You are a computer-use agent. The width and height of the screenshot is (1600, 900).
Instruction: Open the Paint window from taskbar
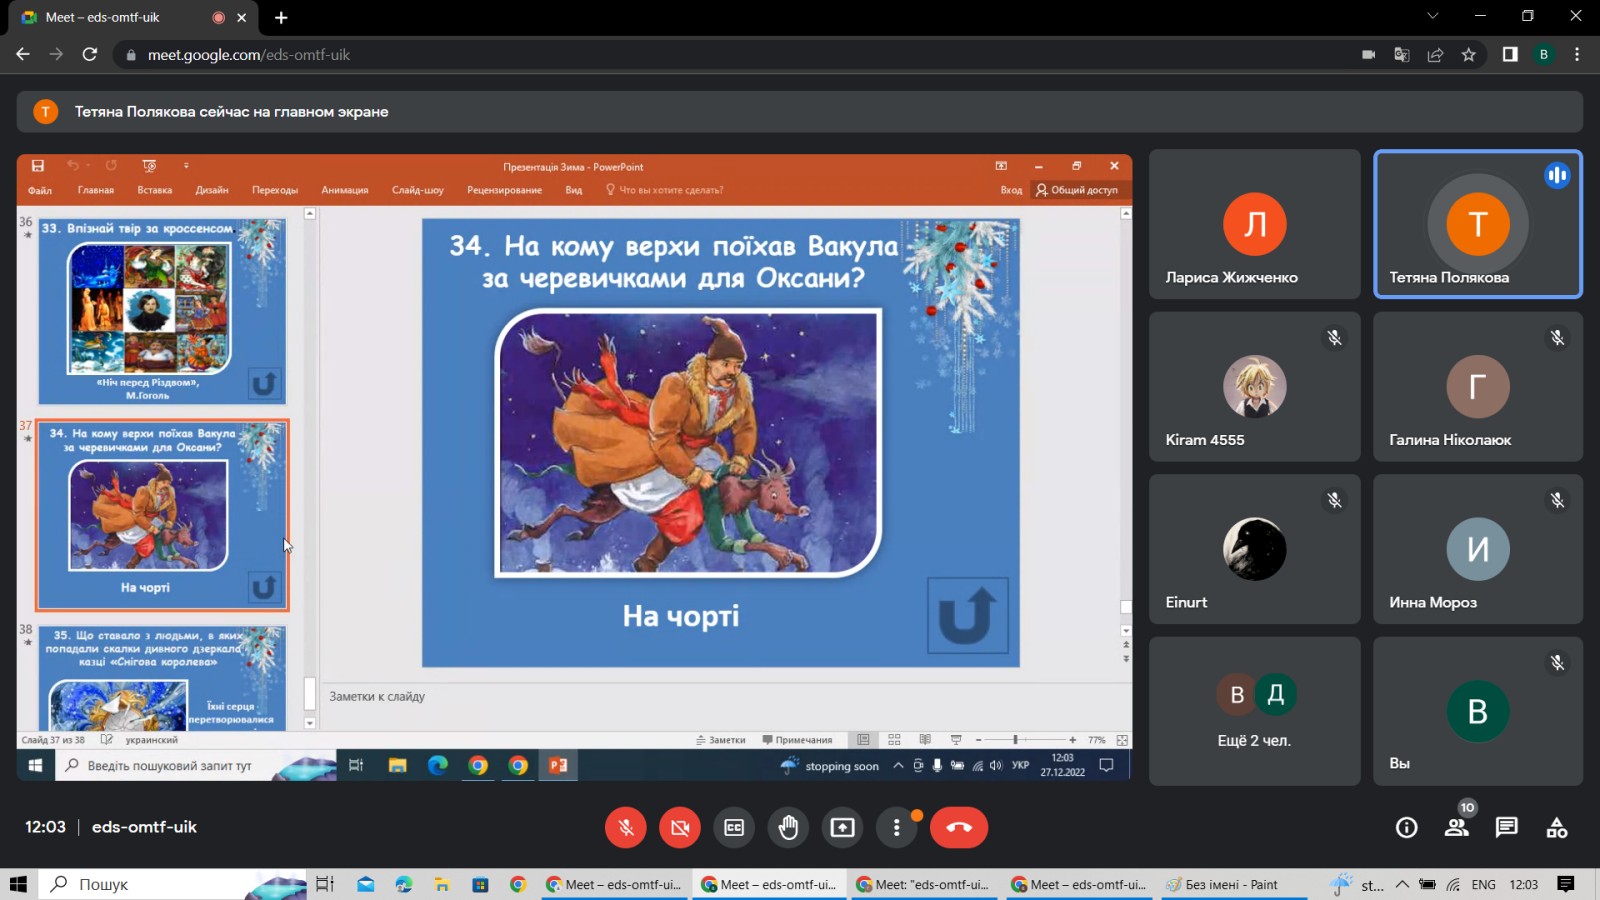pyautogui.click(x=1222, y=885)
